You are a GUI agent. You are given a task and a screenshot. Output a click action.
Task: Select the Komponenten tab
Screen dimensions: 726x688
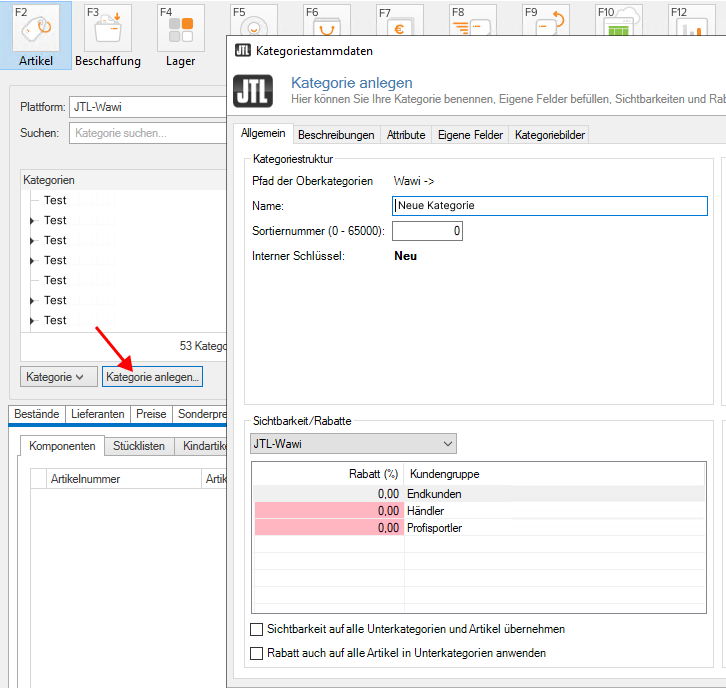pyautogui.click(x=62, y=446)
